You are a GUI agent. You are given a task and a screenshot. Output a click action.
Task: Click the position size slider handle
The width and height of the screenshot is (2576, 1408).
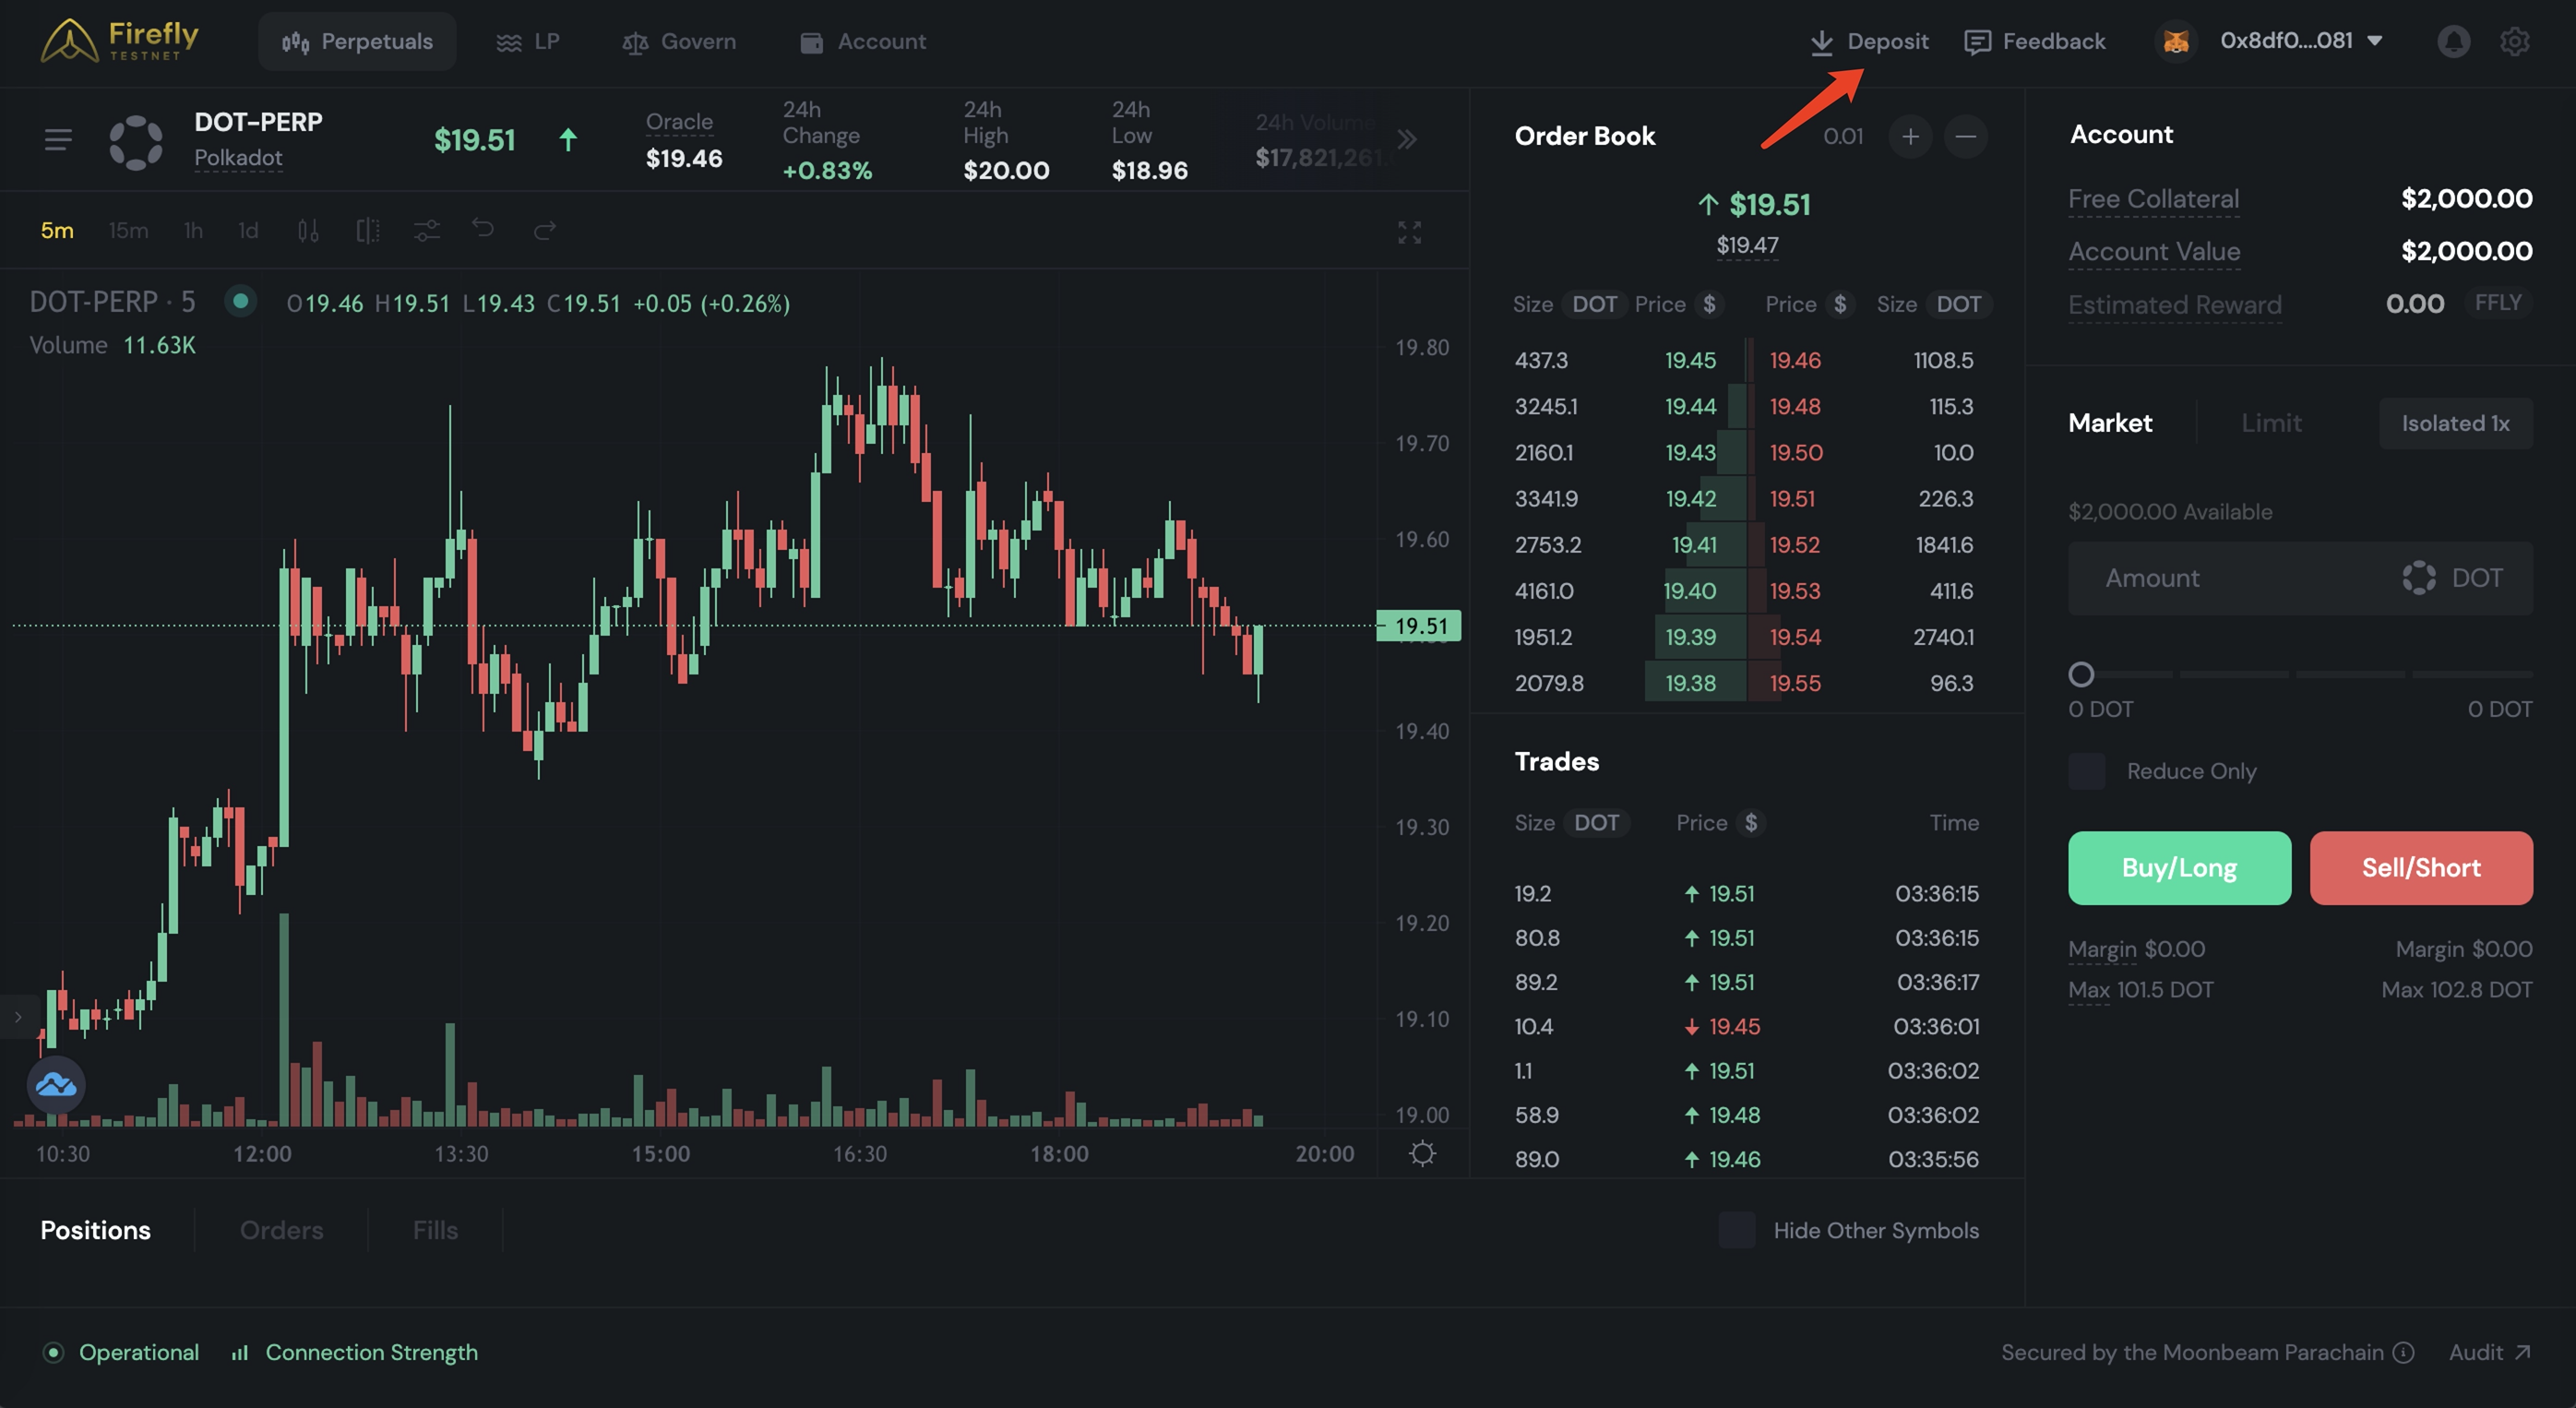[2081, 674]
